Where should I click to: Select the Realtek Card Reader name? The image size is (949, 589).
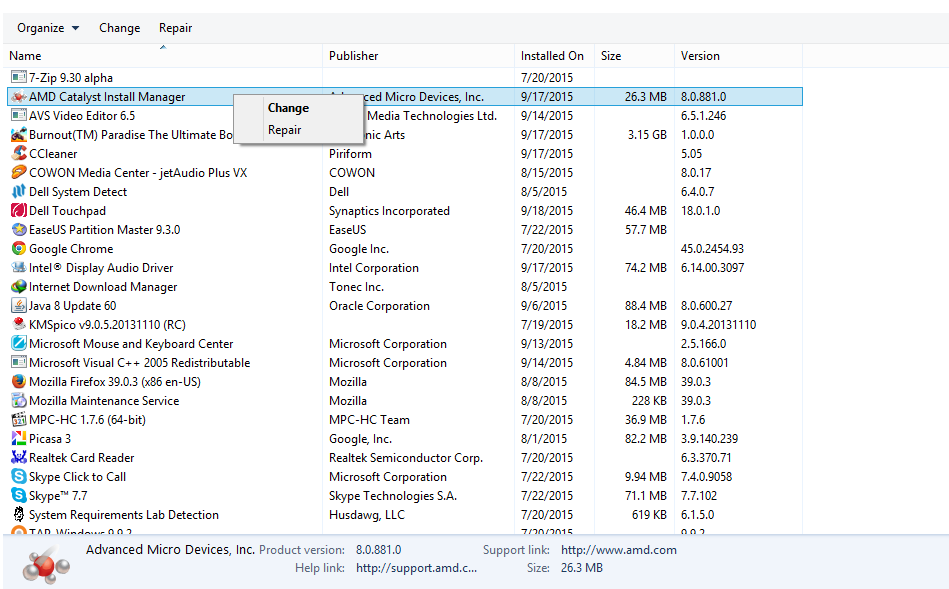[82, 458]
